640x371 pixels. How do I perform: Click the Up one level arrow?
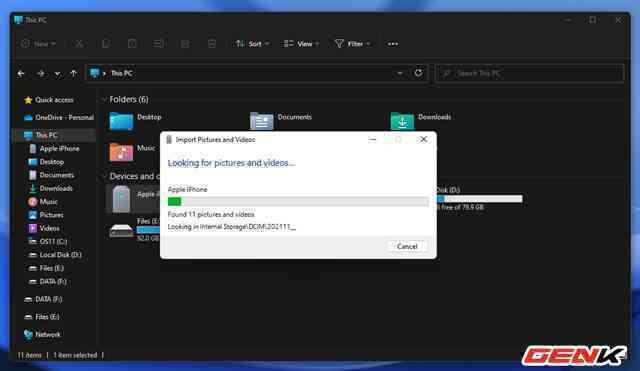point(73,73)
